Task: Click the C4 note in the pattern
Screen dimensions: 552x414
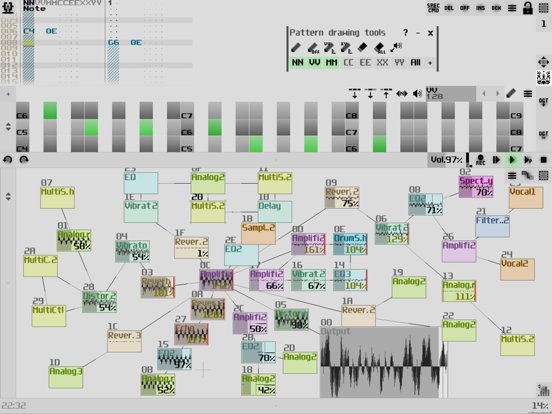Action: pyautogui.click(x=29, y=31)
